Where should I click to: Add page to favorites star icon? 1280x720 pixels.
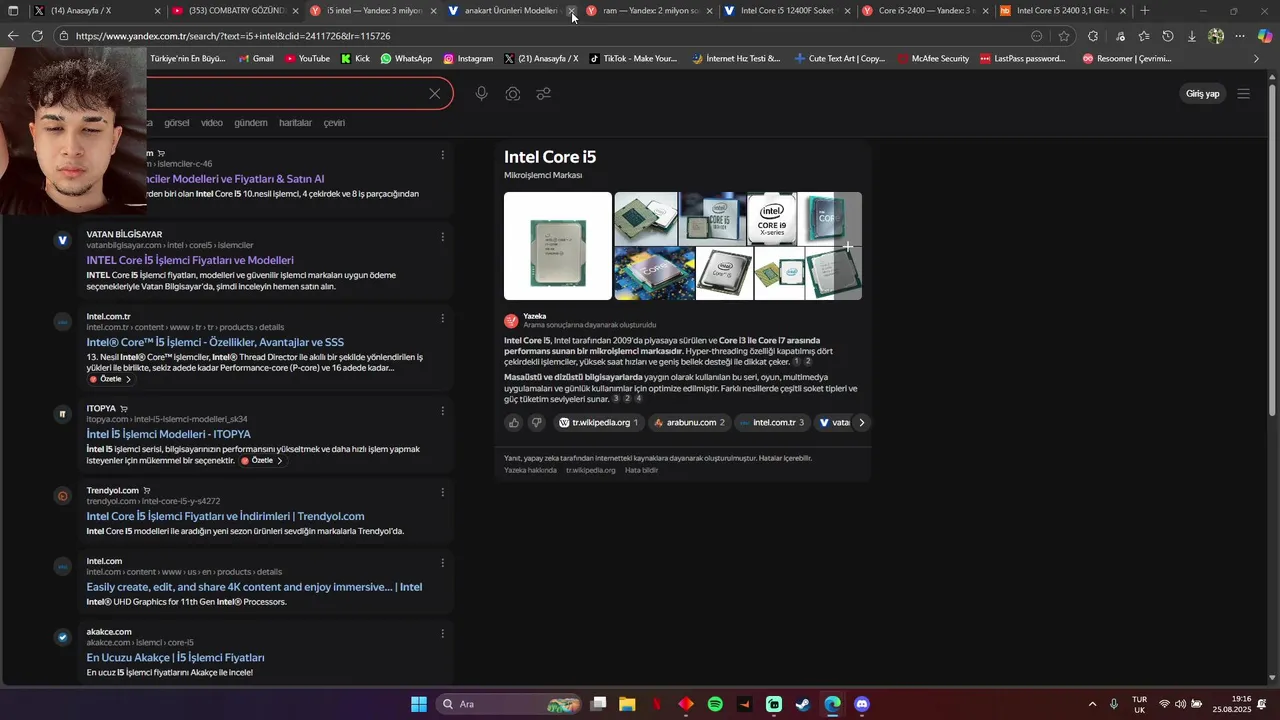[1064, 36]
